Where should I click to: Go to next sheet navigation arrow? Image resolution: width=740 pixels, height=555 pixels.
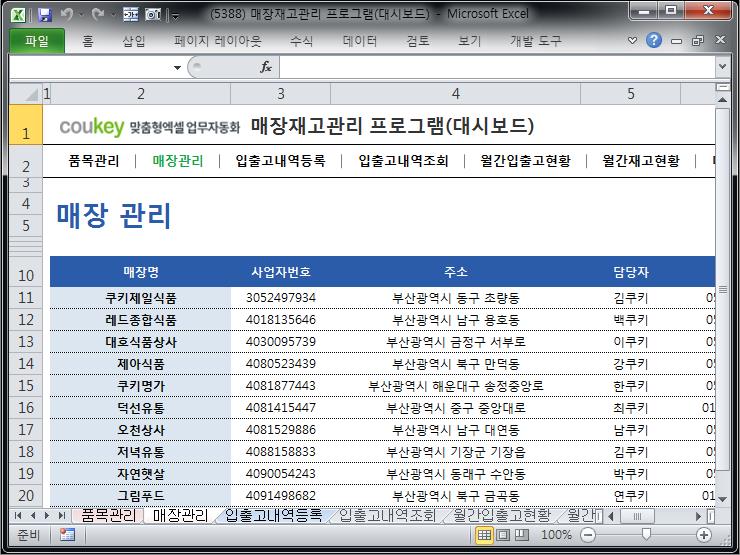[47, 516]
